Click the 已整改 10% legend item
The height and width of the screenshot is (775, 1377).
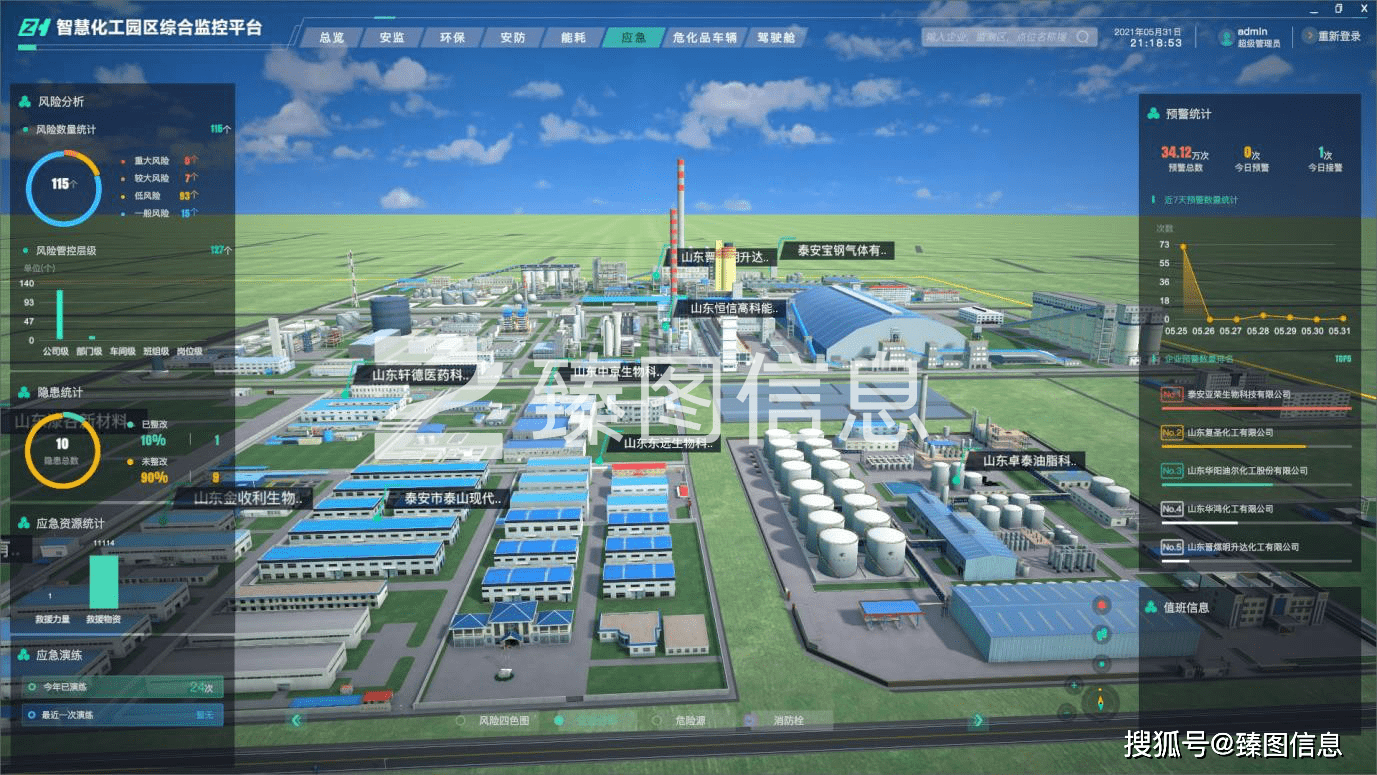click(170, 433)
